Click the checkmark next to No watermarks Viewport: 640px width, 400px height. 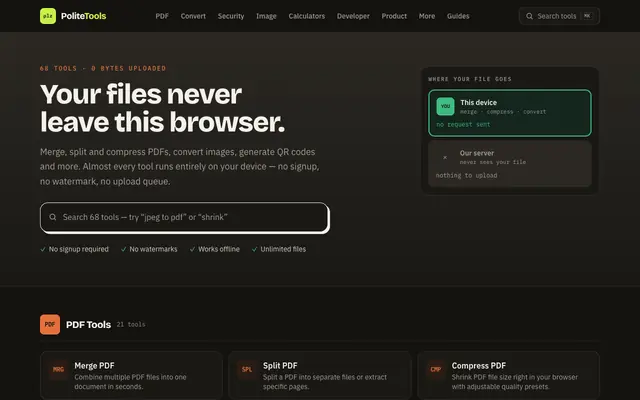point(123,249)
